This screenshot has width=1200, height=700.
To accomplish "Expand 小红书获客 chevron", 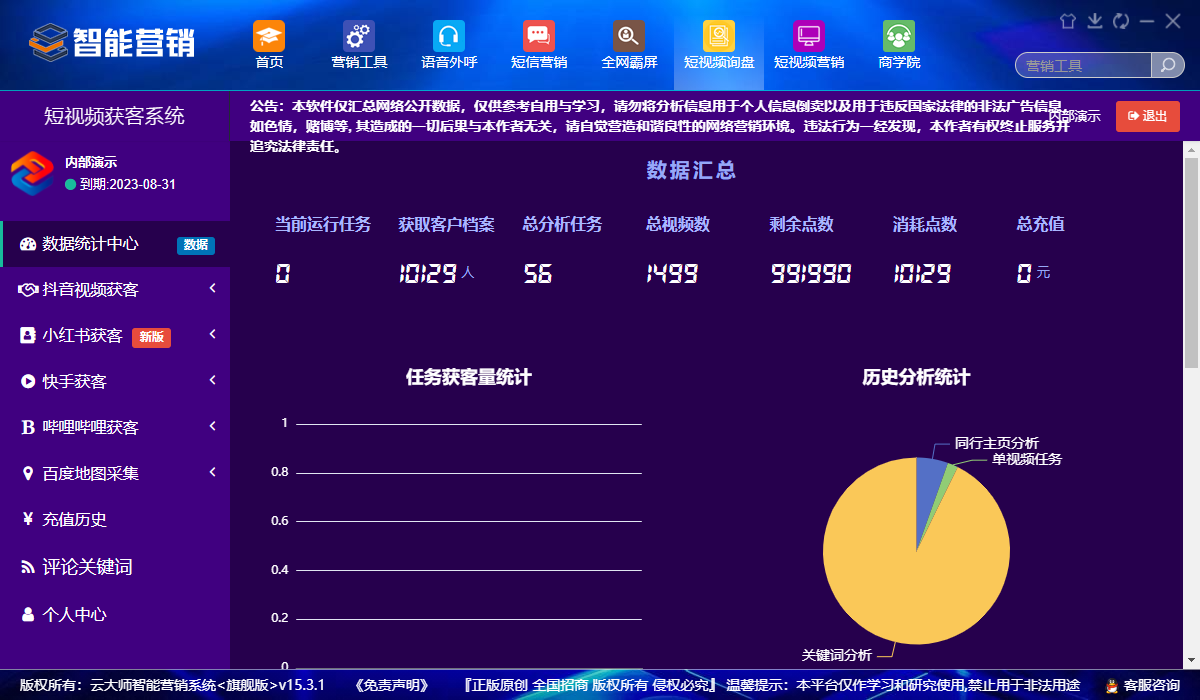I will (x=213, y=334).
